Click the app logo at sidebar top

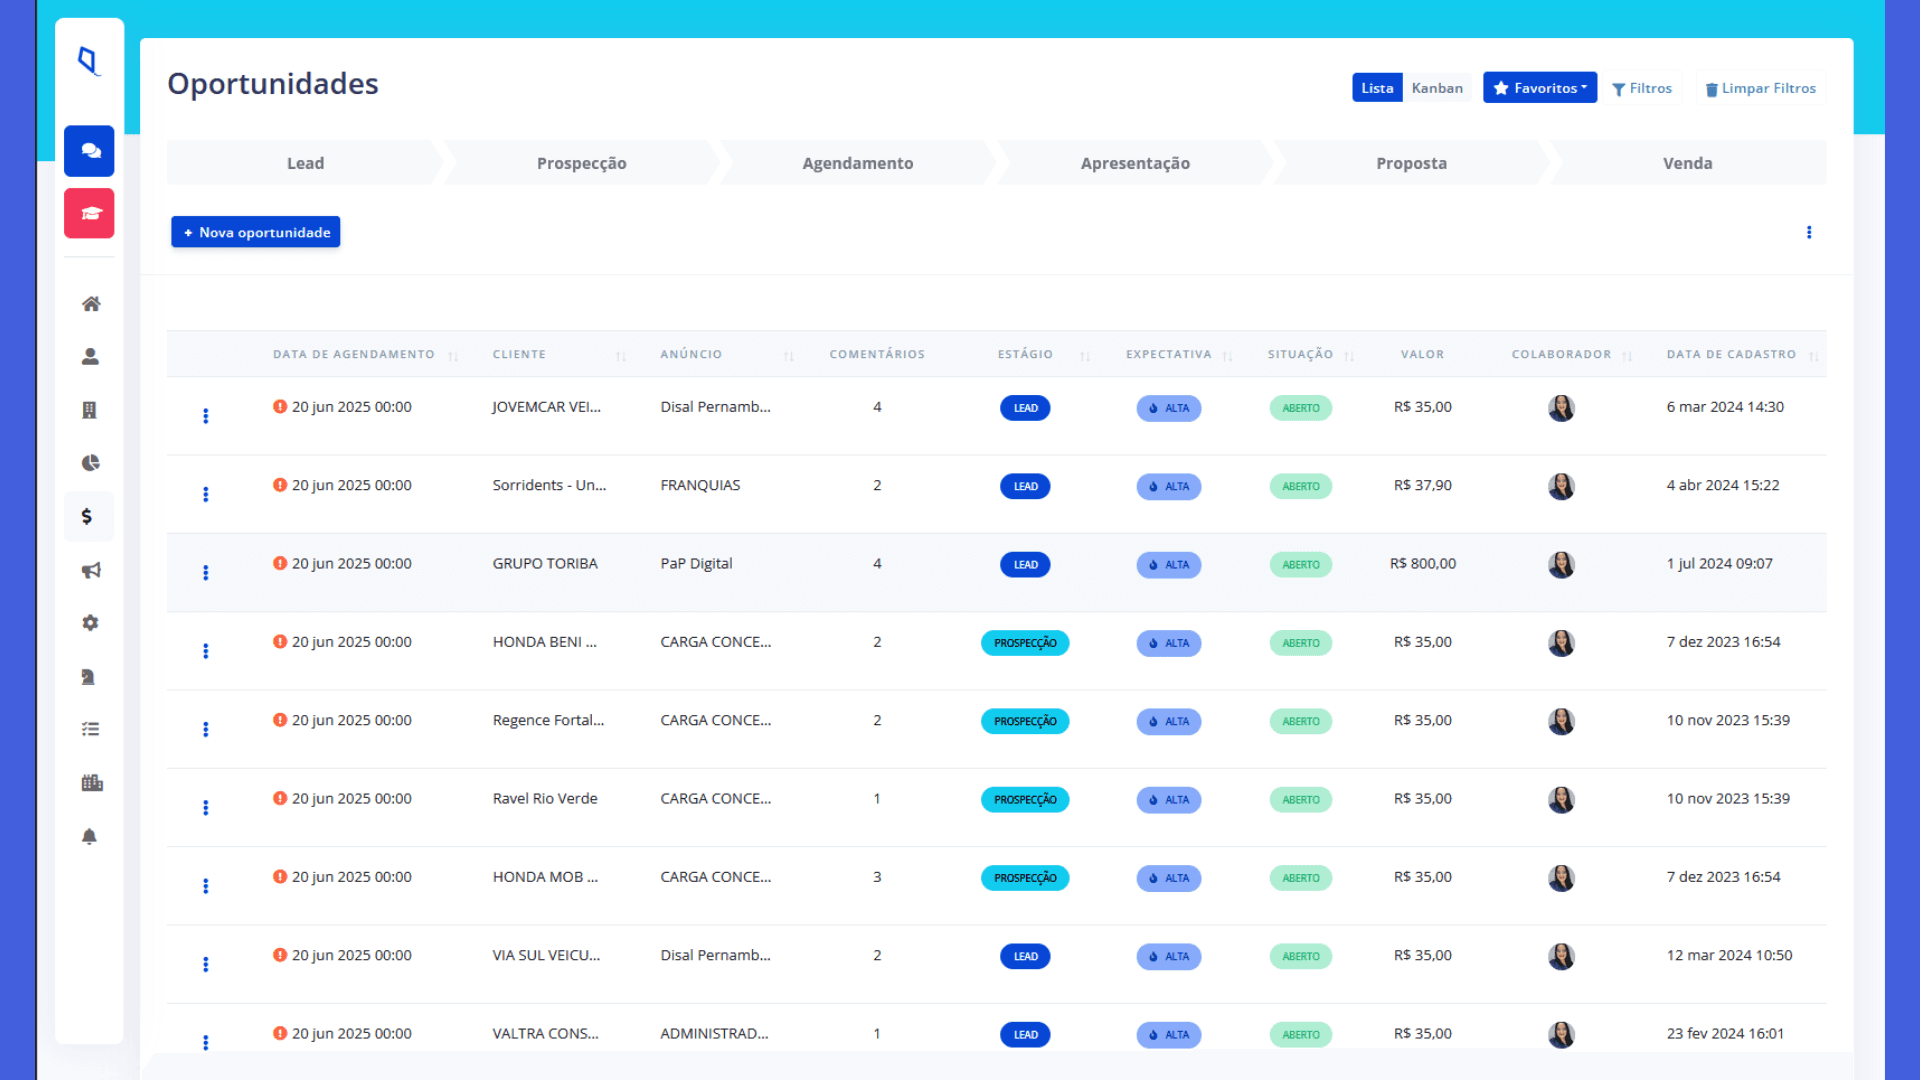pos(89,61)
